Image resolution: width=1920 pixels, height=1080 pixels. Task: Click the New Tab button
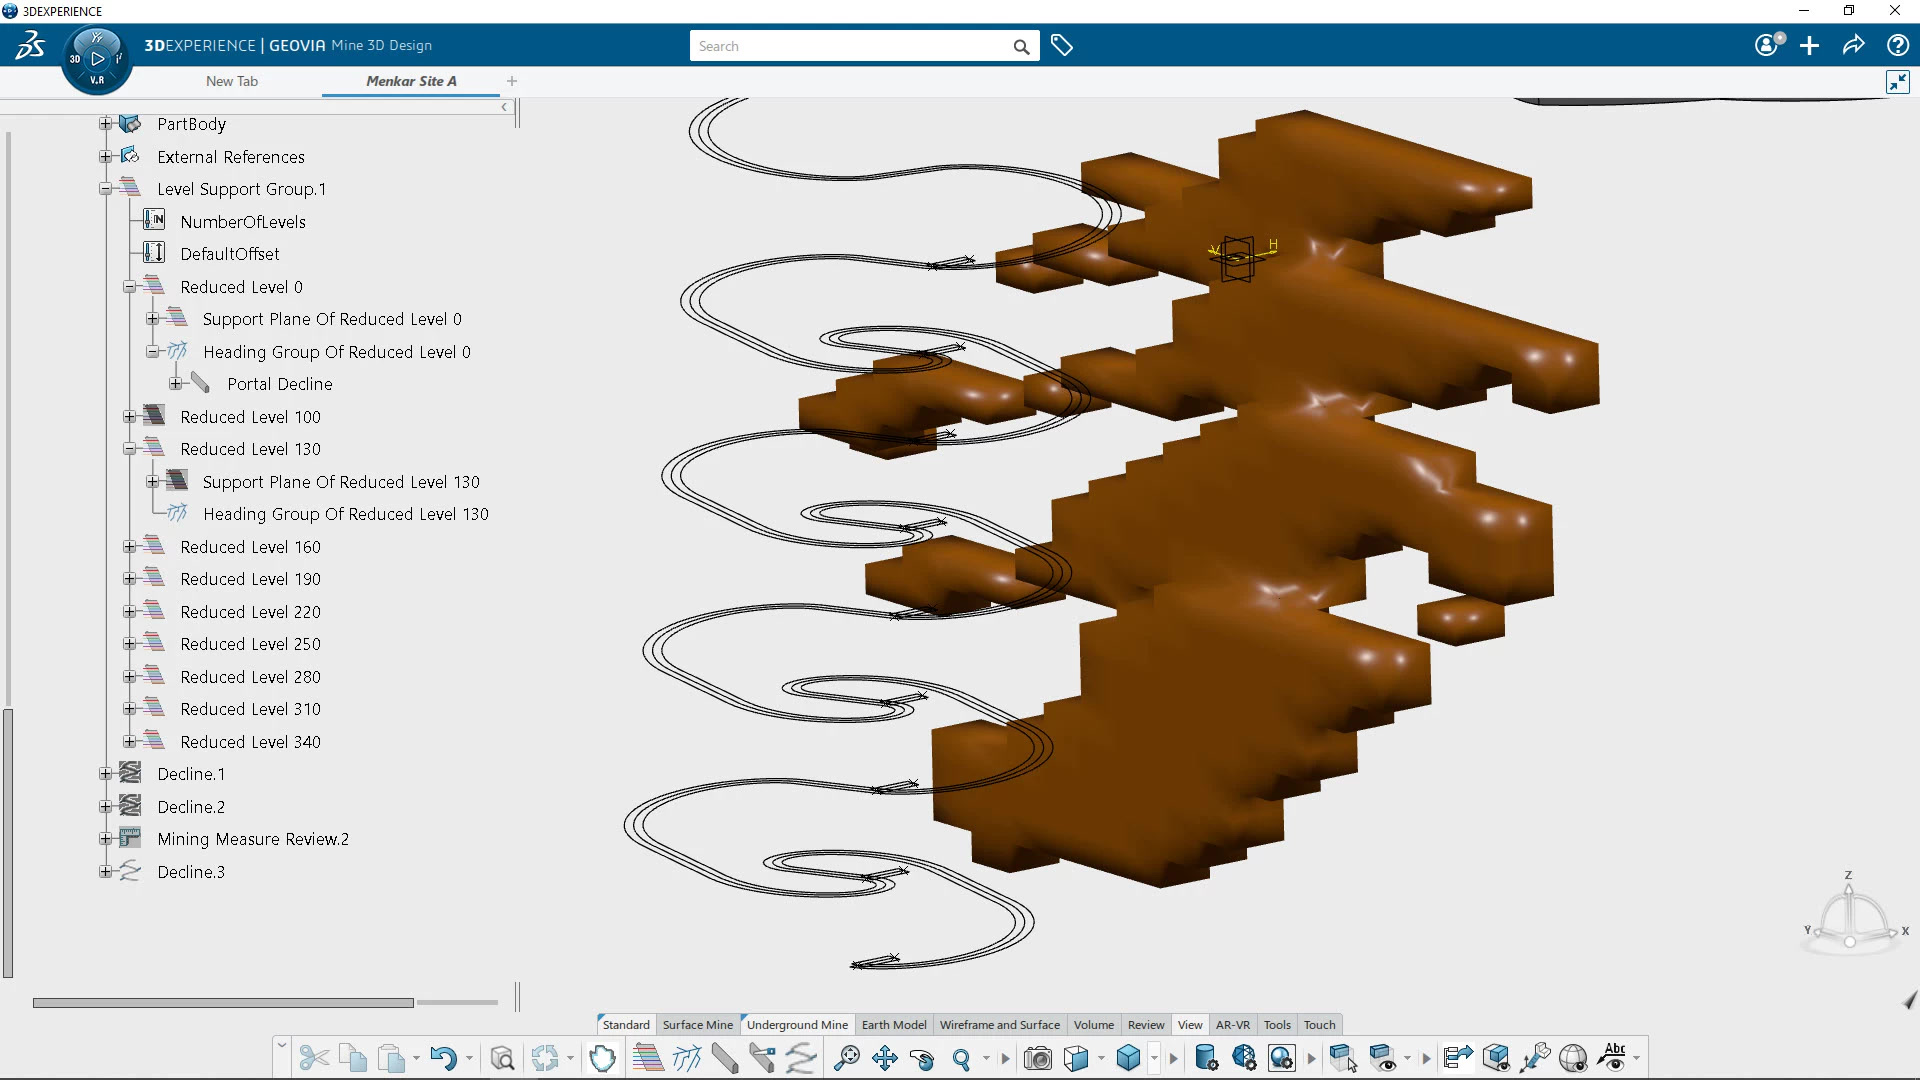click(232, 81)
